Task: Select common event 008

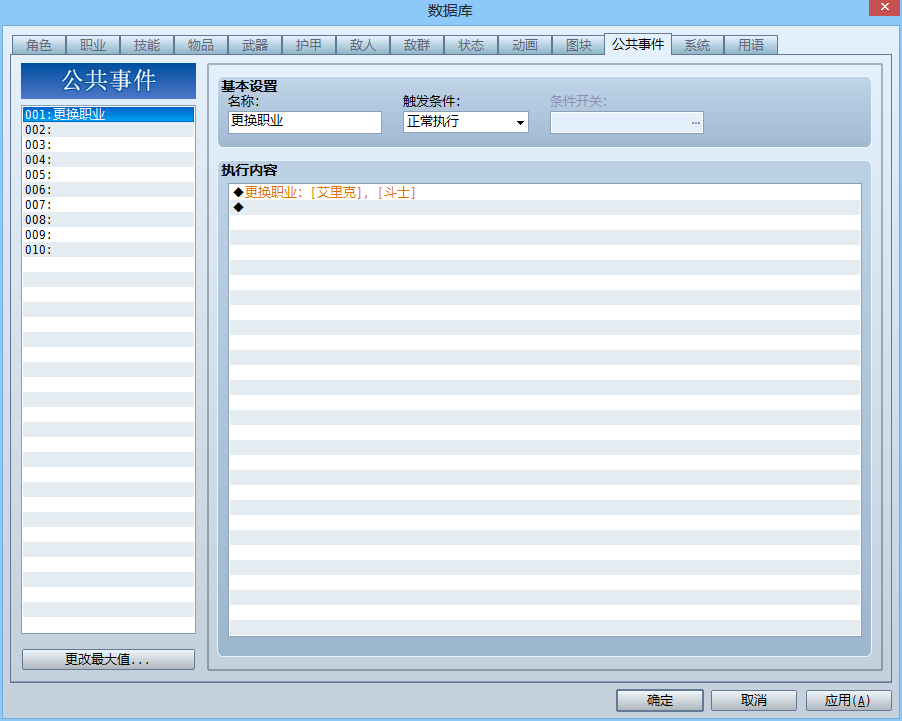Action: [108, 219]
